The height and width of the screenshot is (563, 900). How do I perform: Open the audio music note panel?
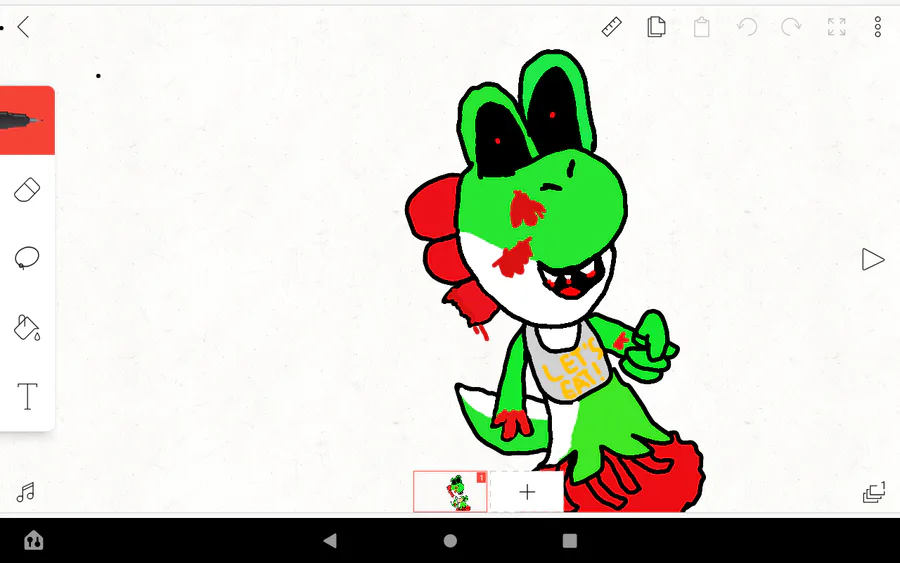(x=25, y=492)
